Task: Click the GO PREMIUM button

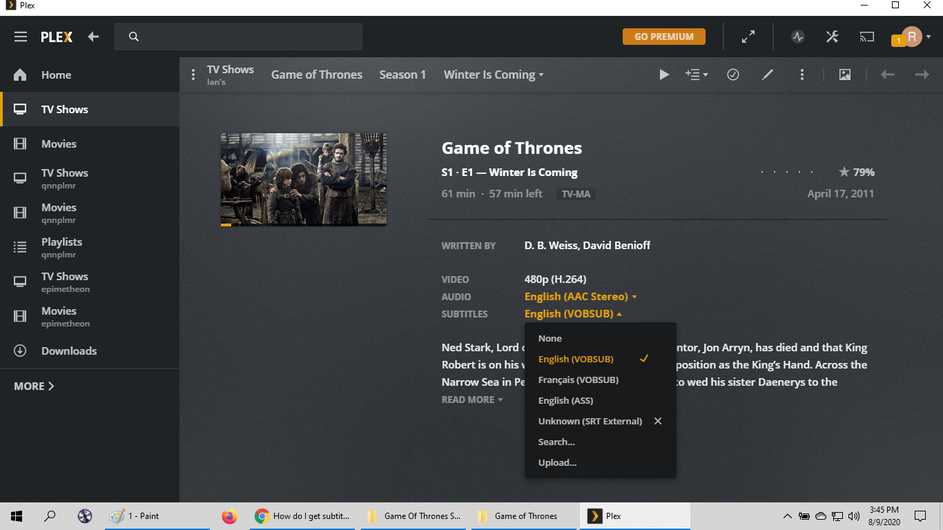Action: pyautogui.click(x=664, y=37)
